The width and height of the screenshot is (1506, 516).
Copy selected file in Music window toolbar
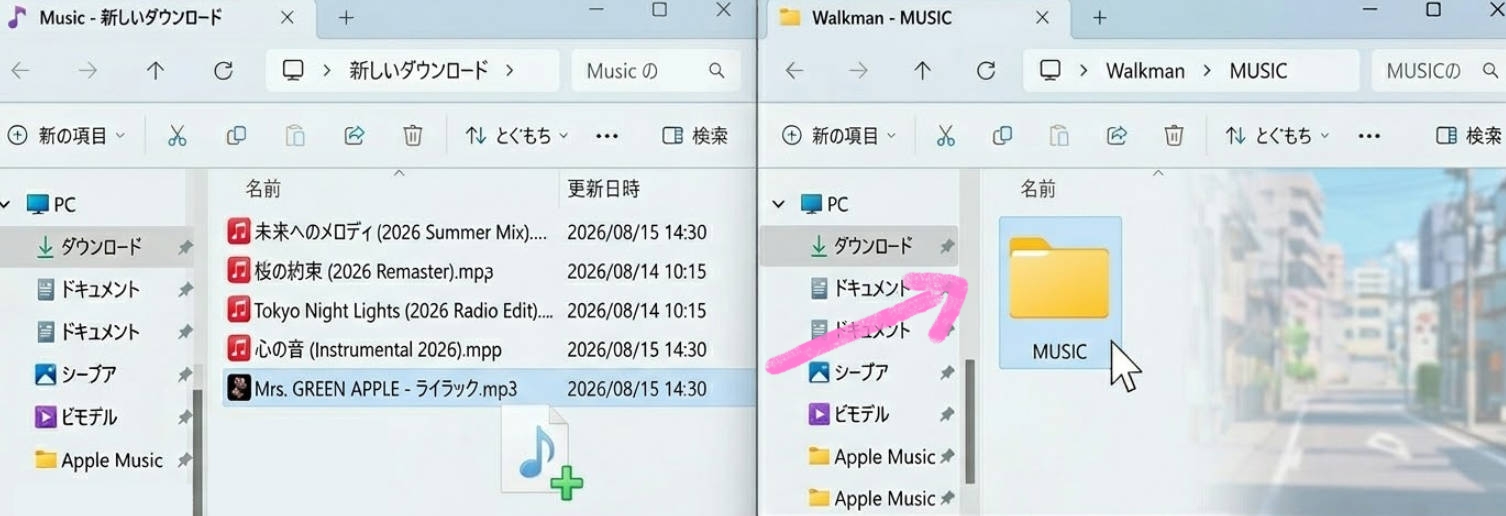[236, 136]
